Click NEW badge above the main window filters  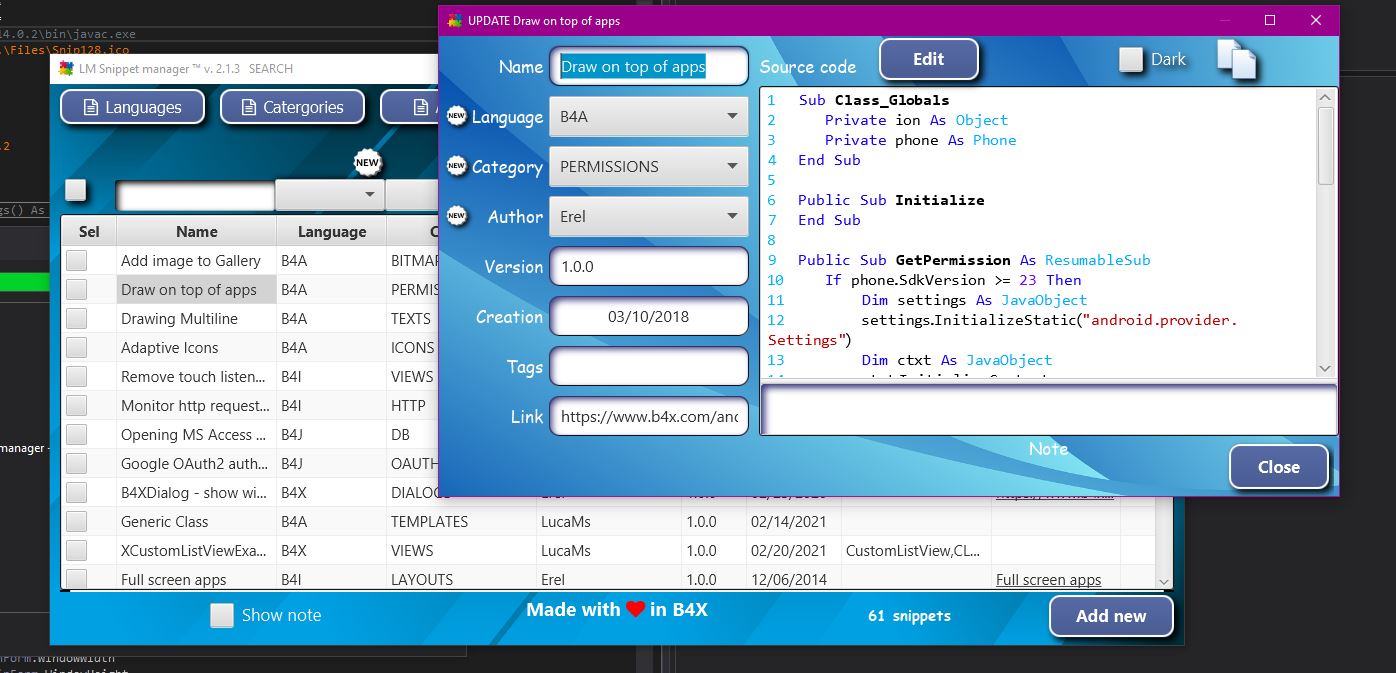pyautogui.click(x=367, y=162)
